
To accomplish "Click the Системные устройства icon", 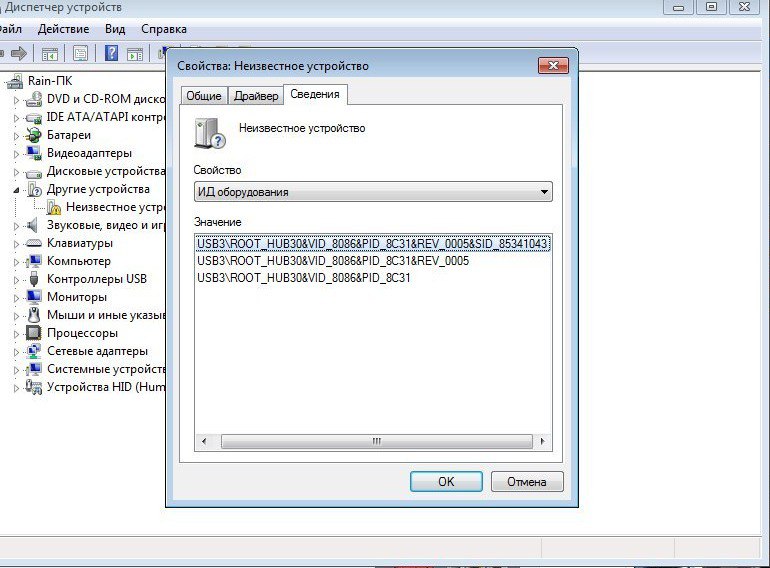I will click(x=33, y=369).
